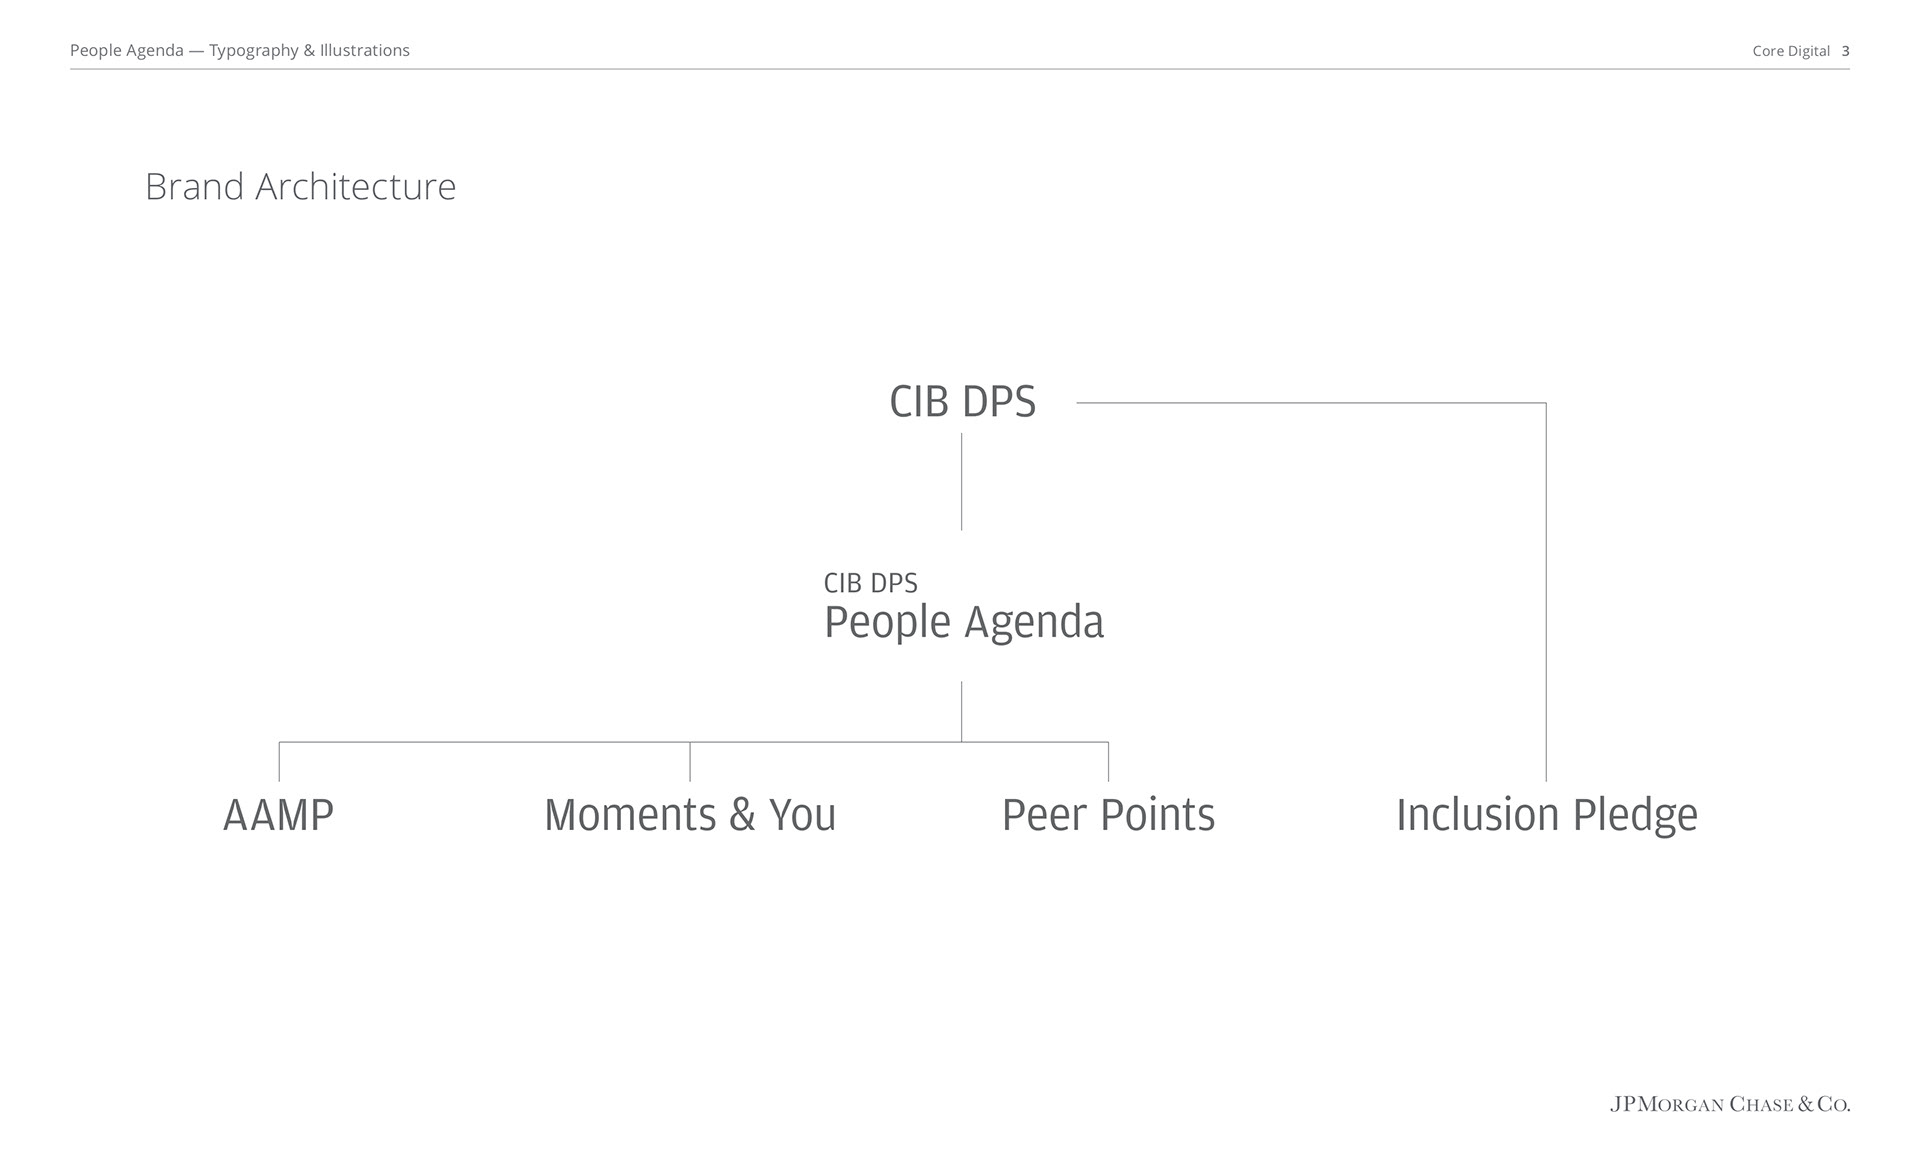
Task: Click the Brand Architecture title
Action: tap(300, 187)
